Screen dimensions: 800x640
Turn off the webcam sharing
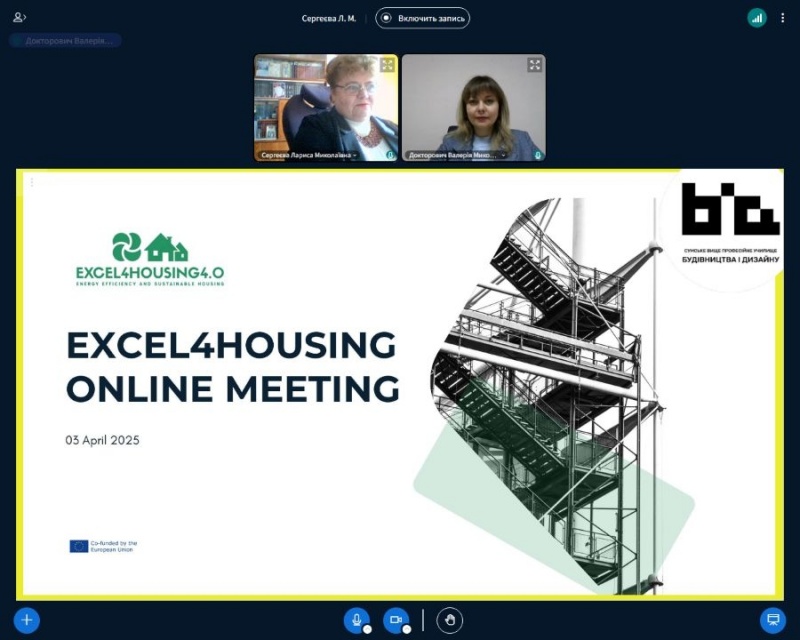pyautogui.click(x=395, y=620)
